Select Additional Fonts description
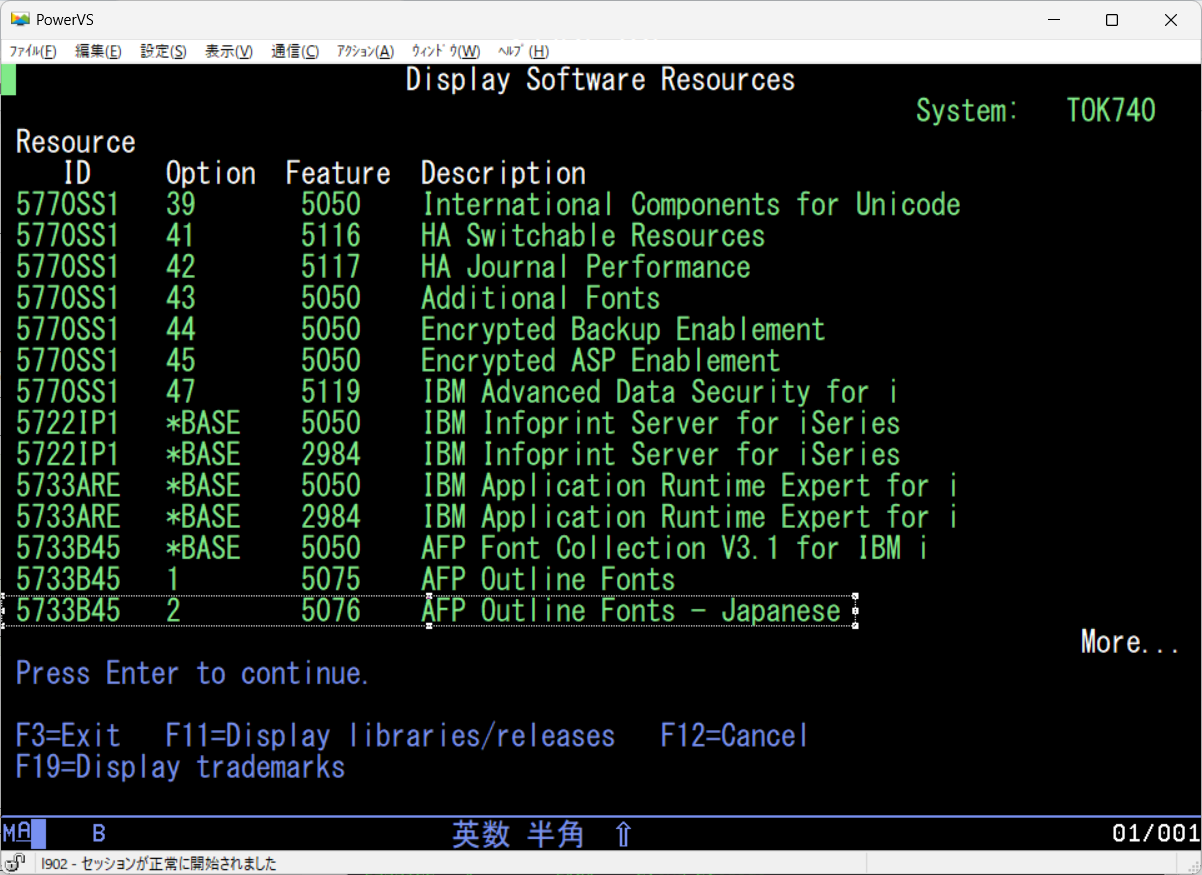Image resolution: width=1202 pixels, height=875 pixels. tap(541, 298)
